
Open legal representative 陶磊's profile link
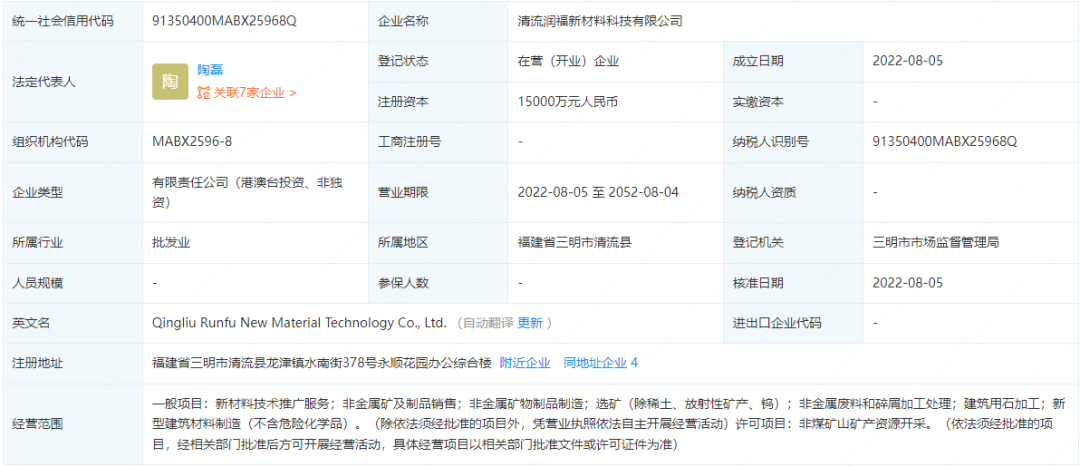point(210,69)
